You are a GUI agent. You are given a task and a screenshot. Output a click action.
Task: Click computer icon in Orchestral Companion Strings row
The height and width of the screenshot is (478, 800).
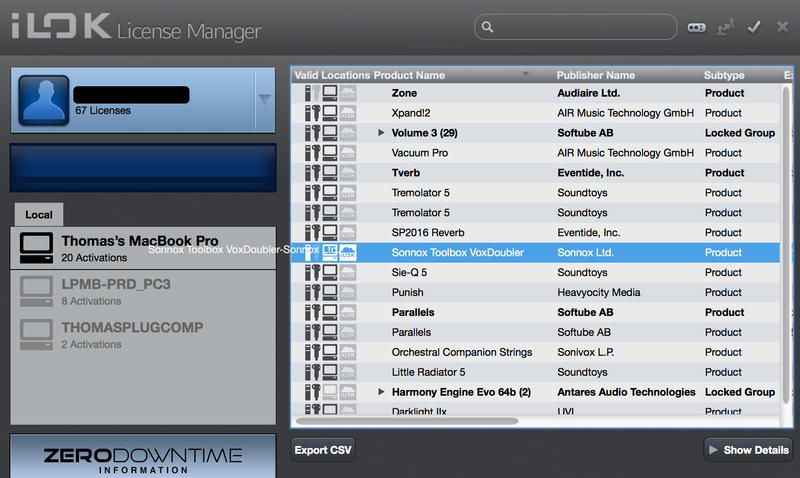click(330, 352)
